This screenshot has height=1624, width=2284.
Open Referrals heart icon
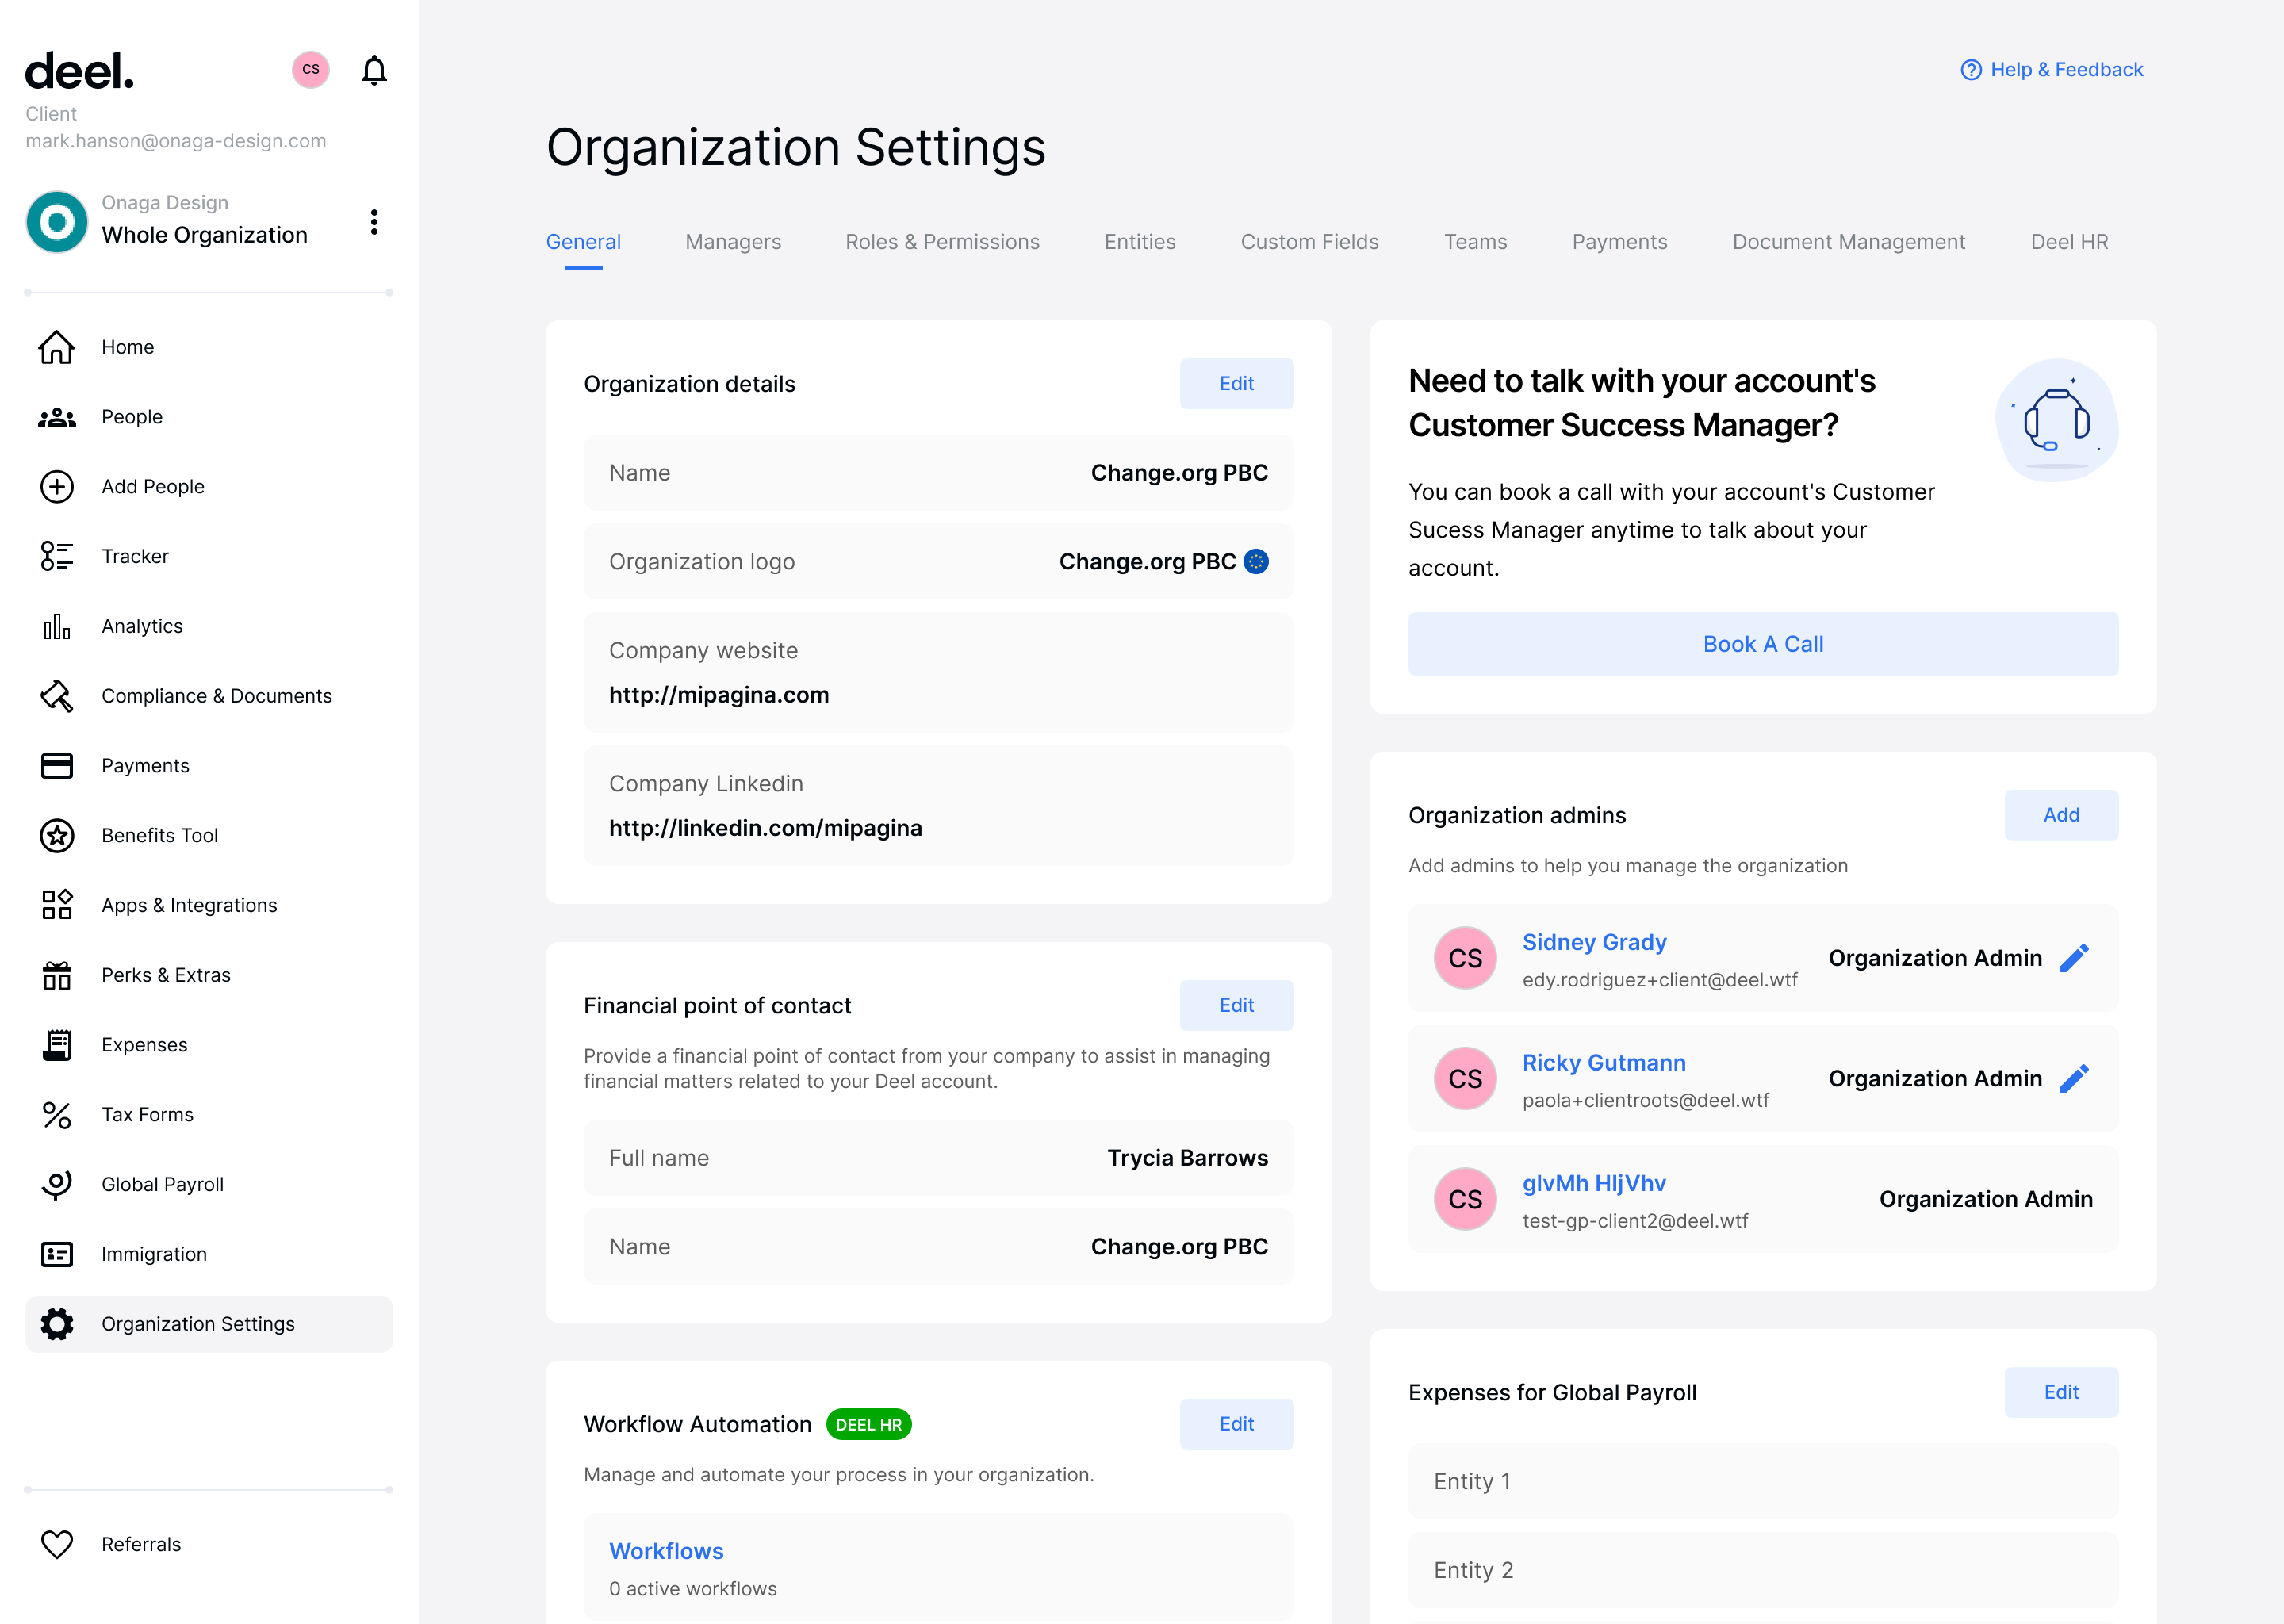57,1544
